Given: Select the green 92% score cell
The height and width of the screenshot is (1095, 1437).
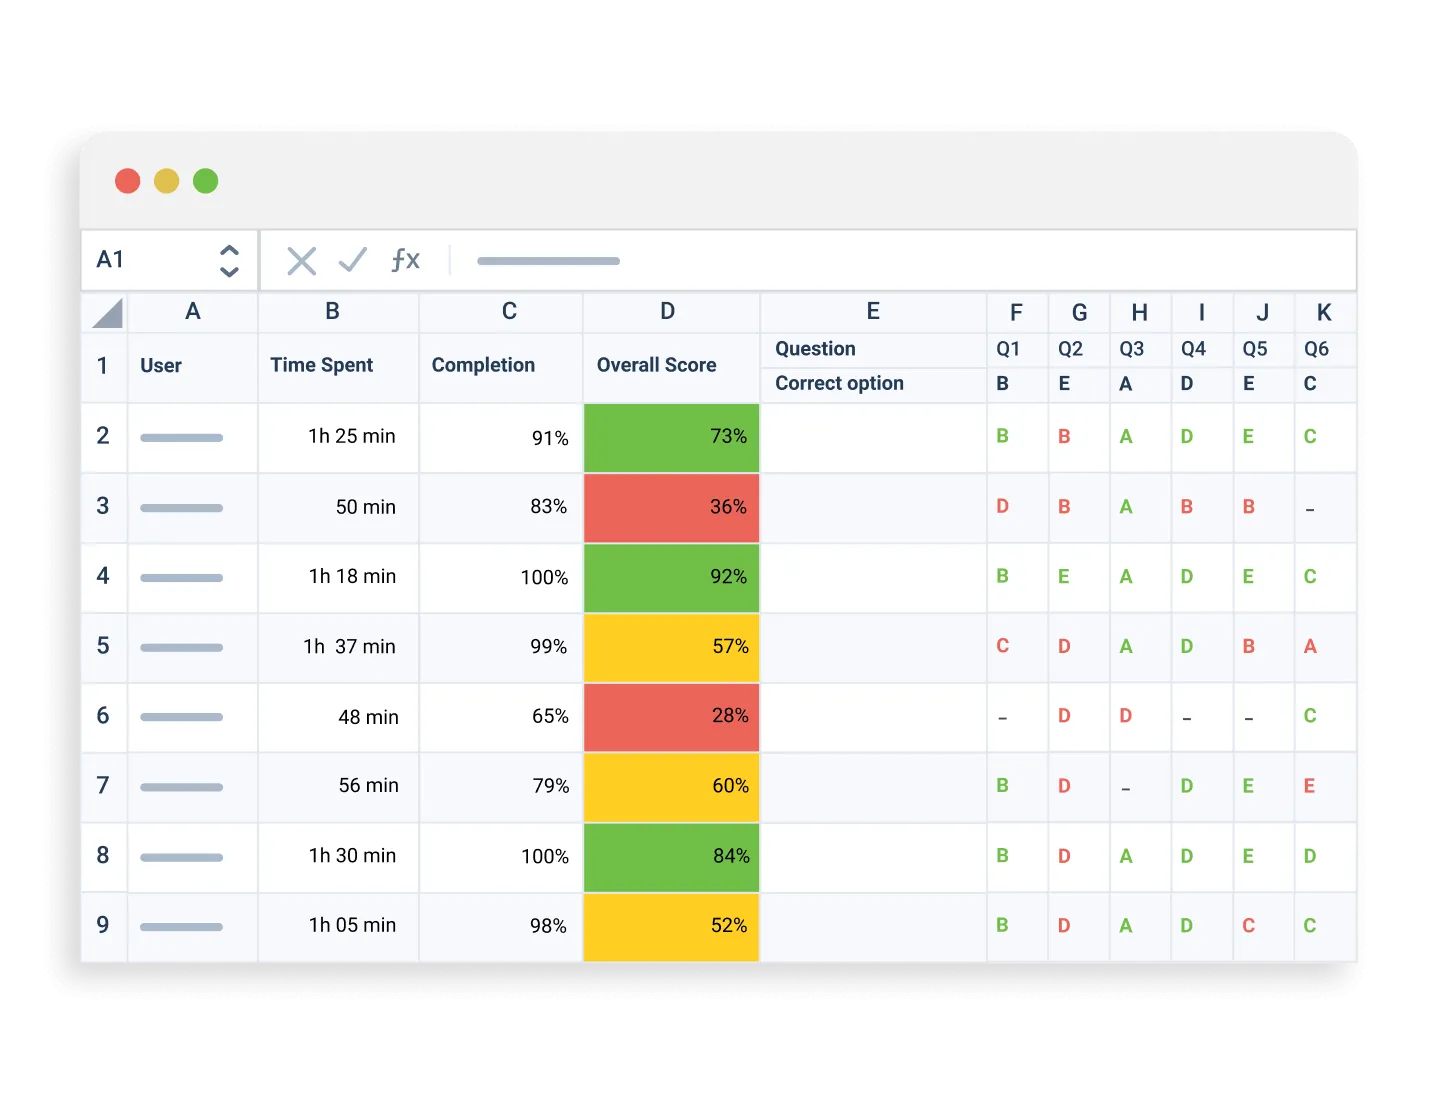Looking at the screenshot, I should point(671,577).
